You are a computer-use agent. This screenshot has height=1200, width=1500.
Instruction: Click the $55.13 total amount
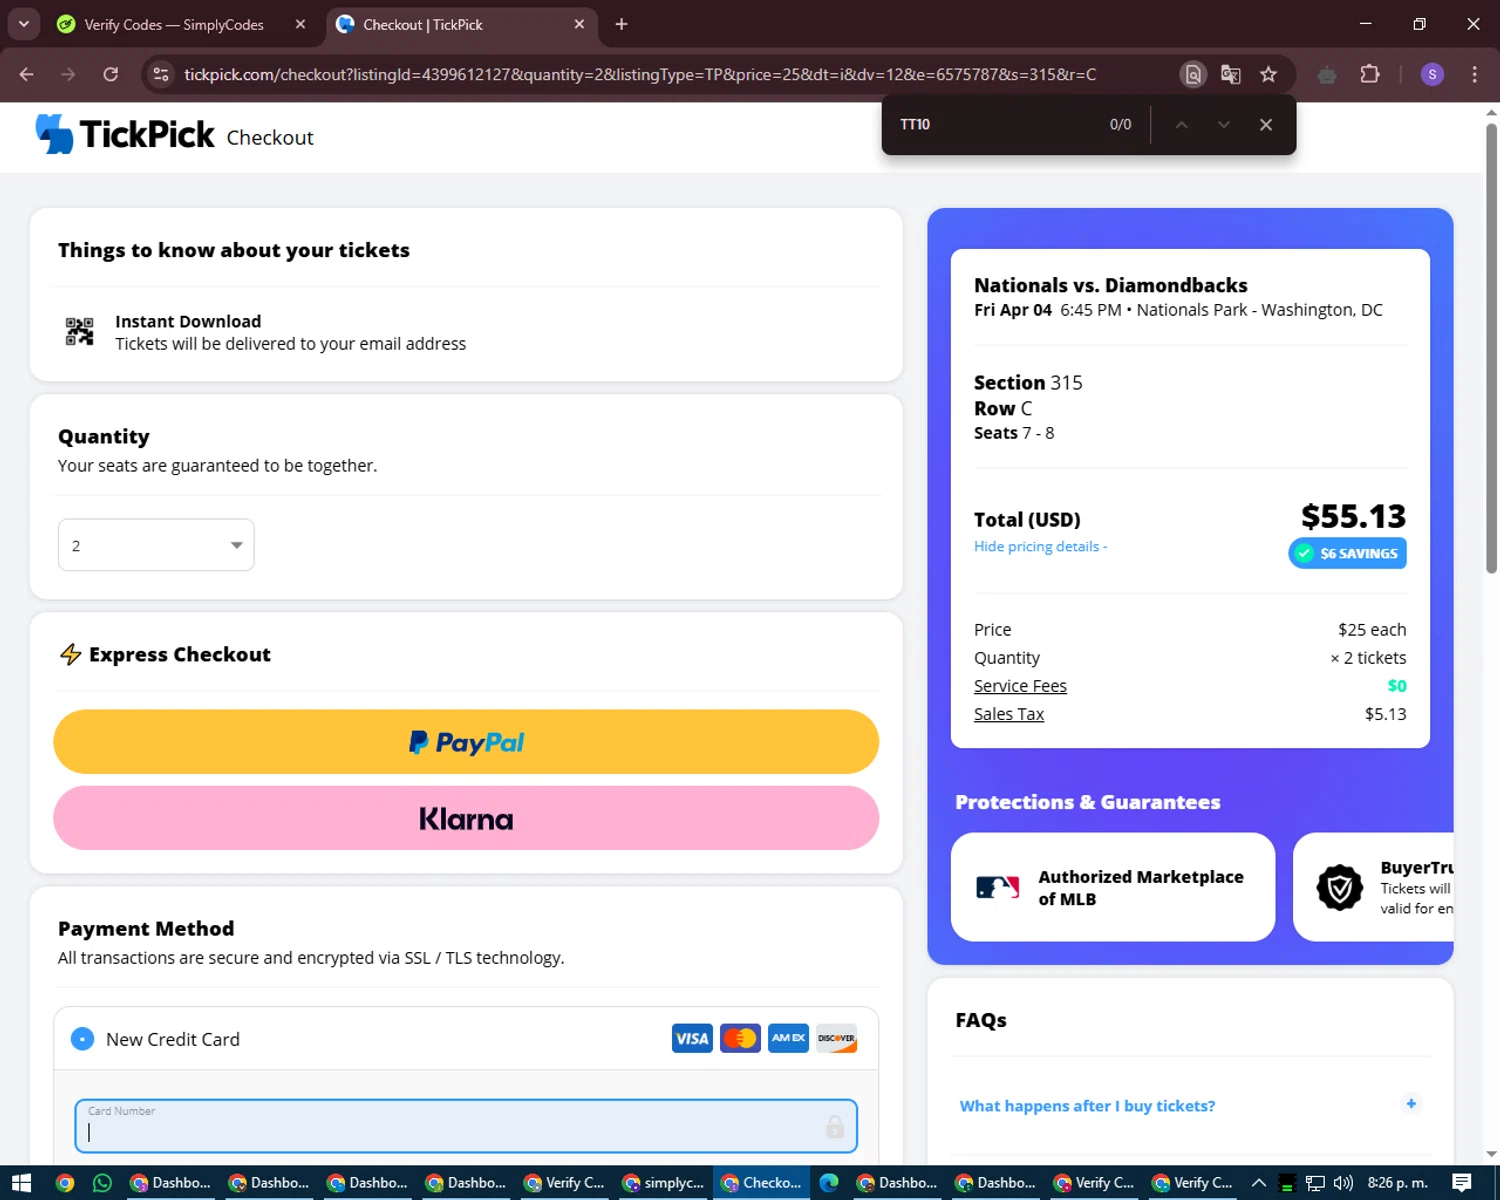[x=1353, y=516]
